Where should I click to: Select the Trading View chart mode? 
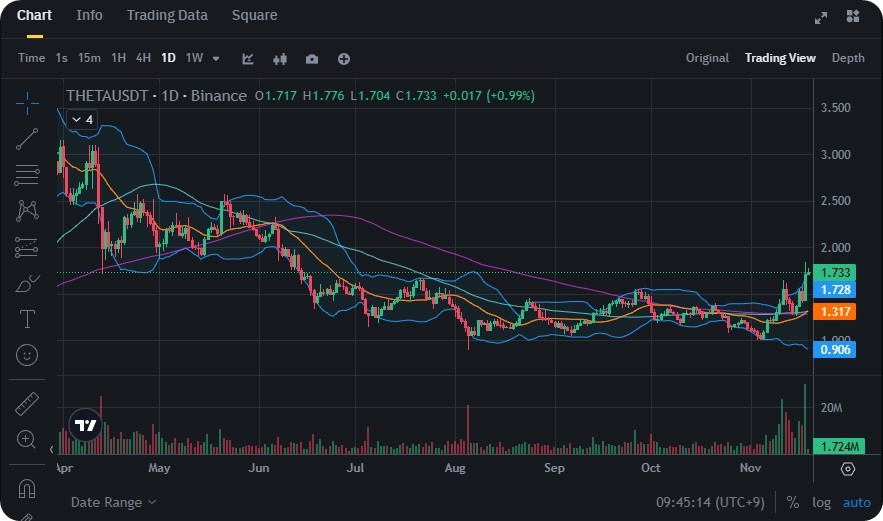tap(780, 58)
